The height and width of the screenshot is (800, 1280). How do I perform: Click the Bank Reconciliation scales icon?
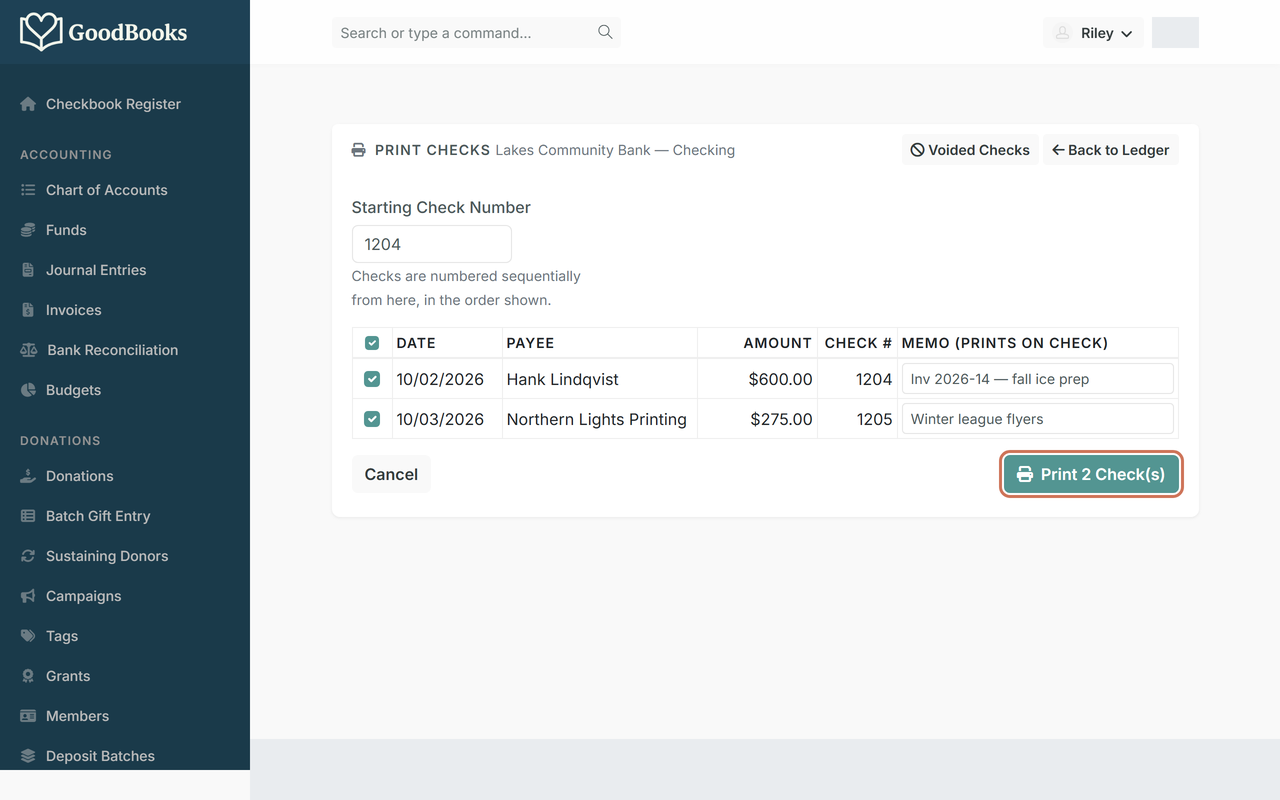click(x=29, y=350)
